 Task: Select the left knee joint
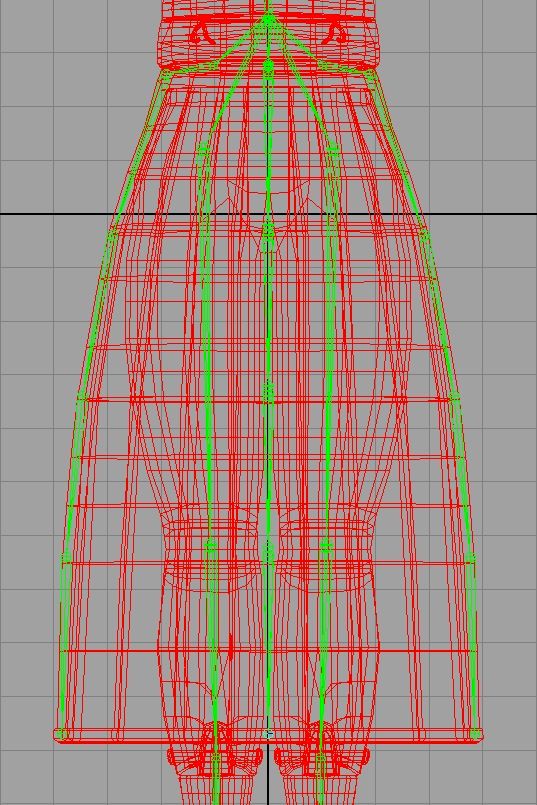pos(210,546)
